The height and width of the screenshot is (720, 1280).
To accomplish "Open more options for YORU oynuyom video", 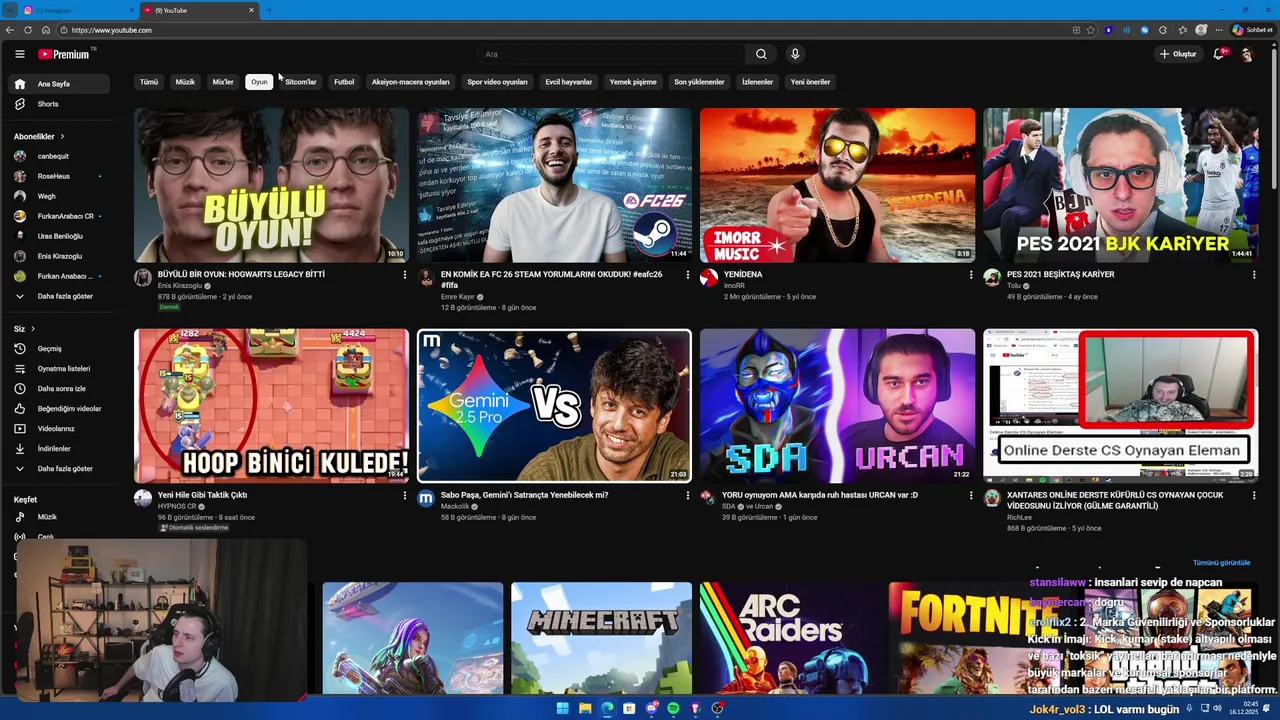I will (x=970, y=496).
